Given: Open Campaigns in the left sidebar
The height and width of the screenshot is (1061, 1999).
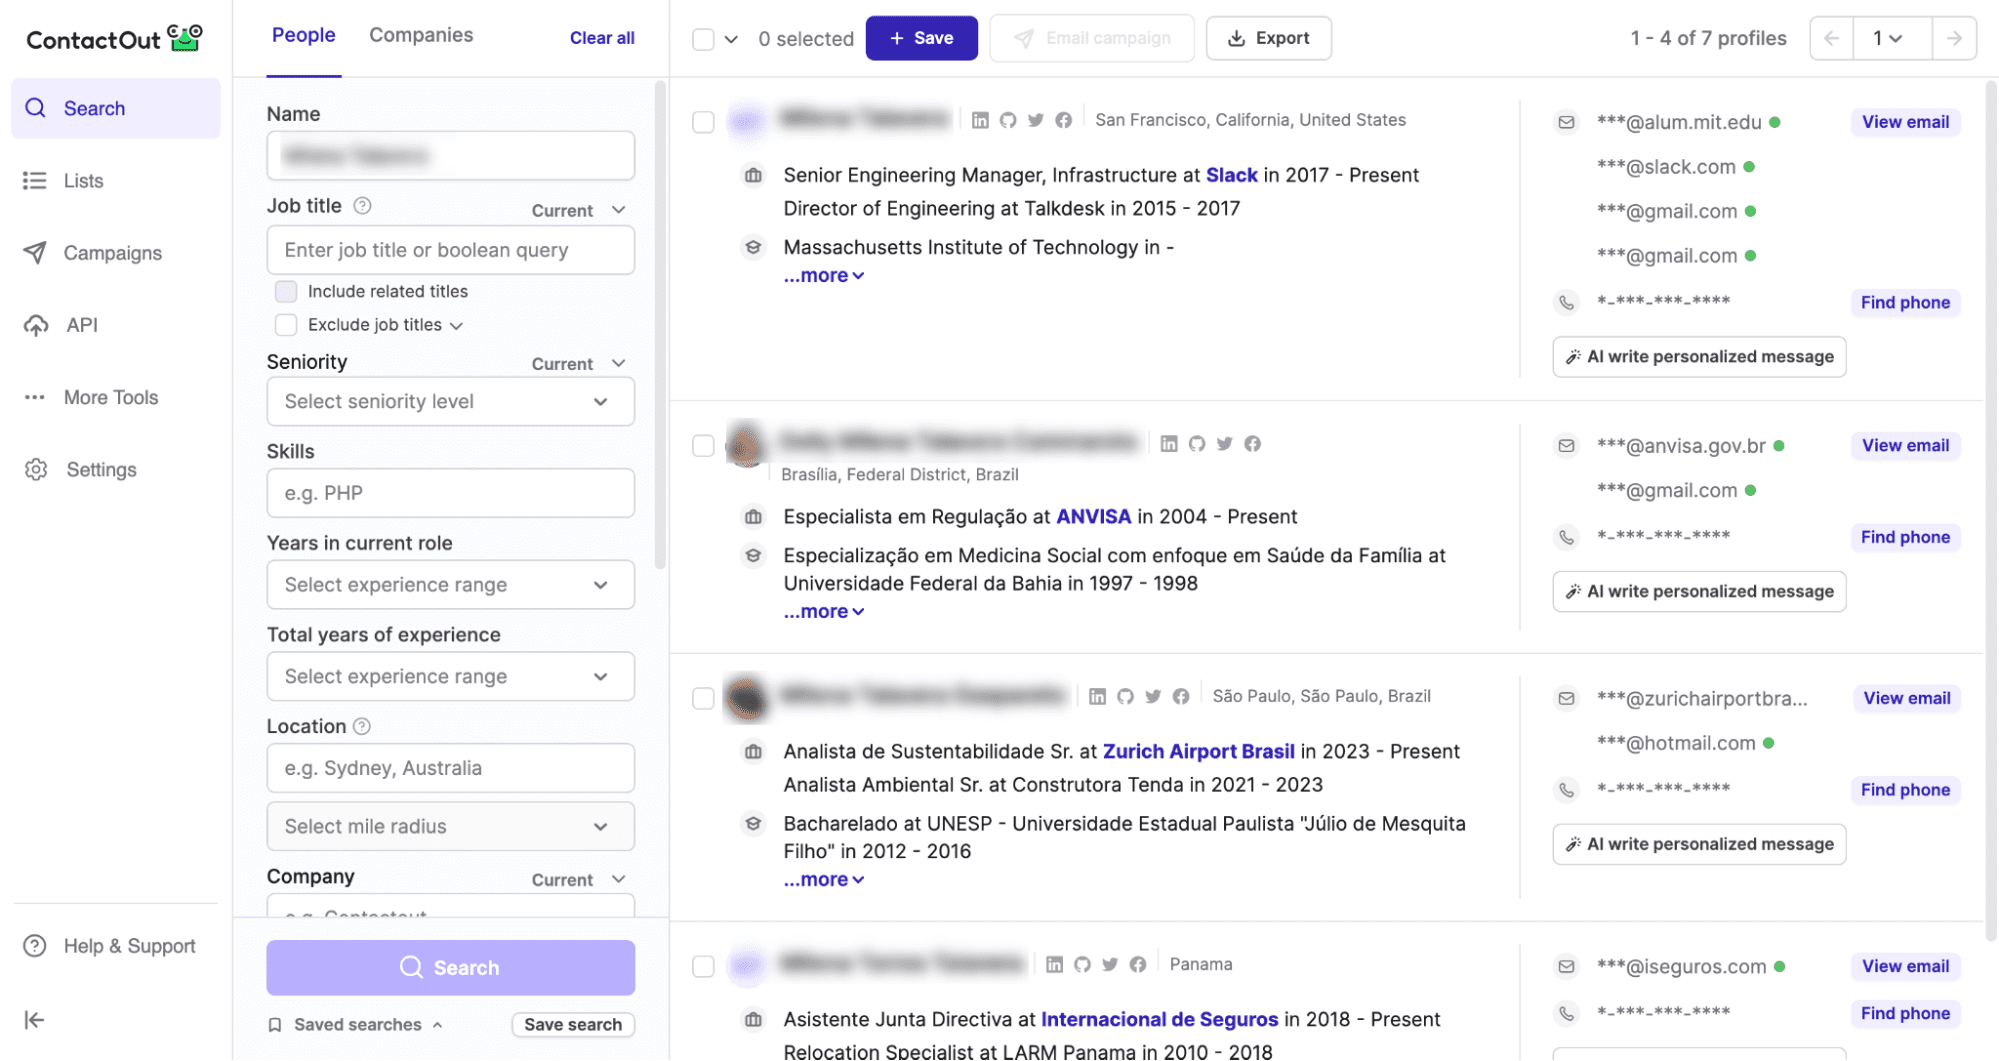Looking at the screenshot, I should point(112,253).
